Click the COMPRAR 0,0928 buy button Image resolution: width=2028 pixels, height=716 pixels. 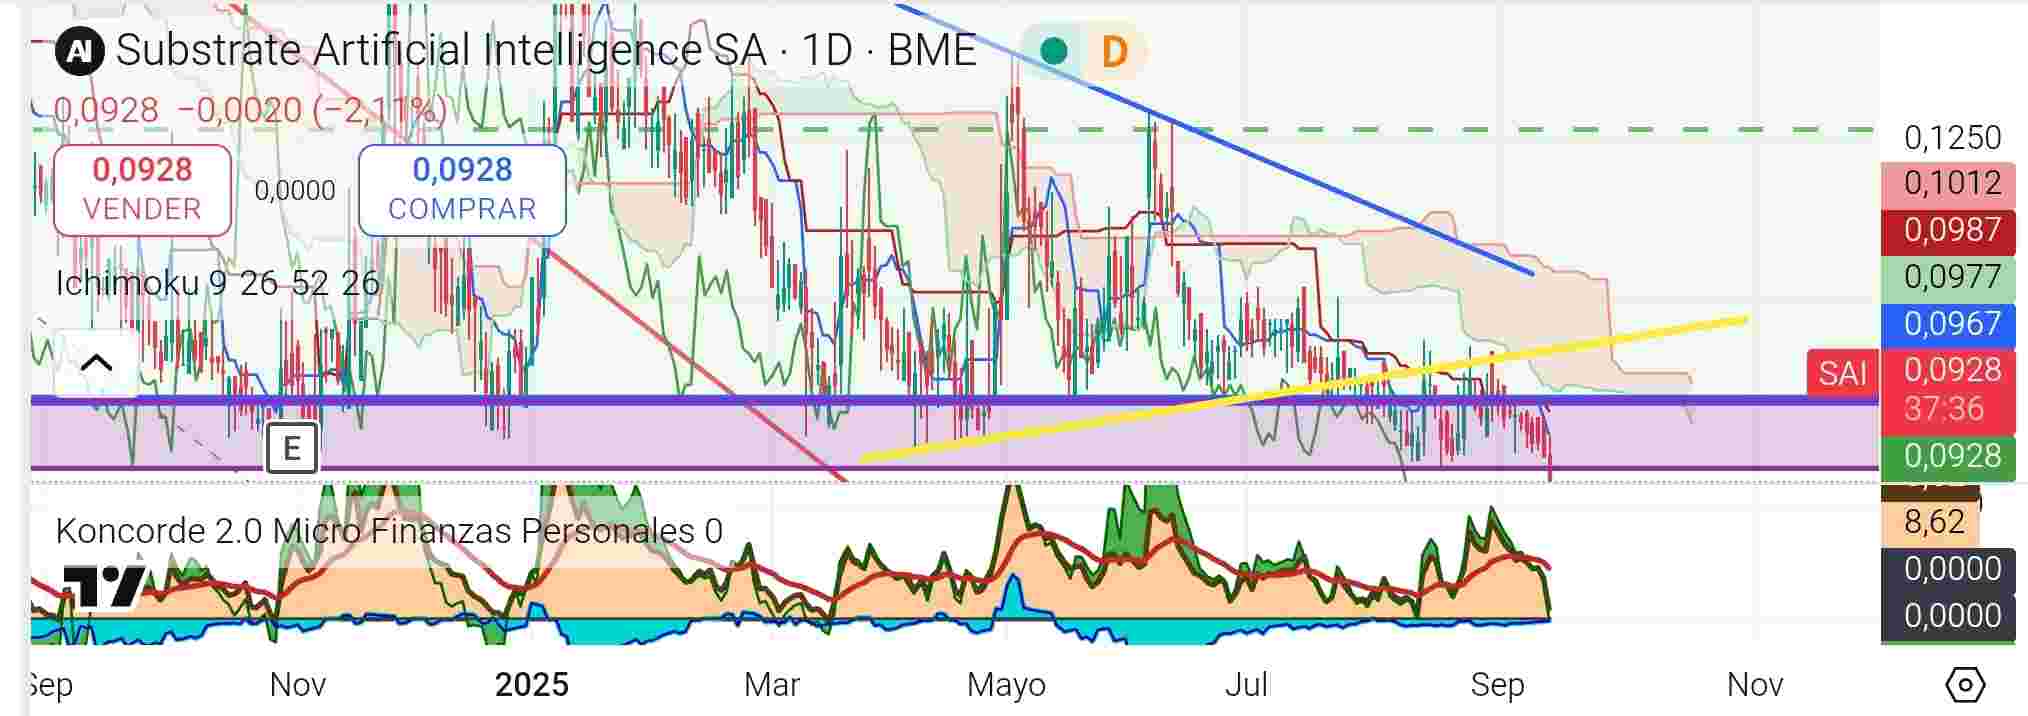462,190
